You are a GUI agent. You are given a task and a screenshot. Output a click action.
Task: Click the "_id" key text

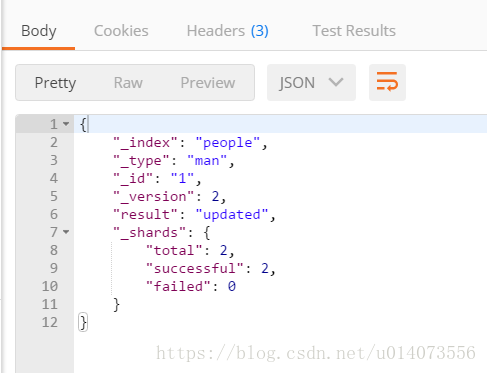133,179
